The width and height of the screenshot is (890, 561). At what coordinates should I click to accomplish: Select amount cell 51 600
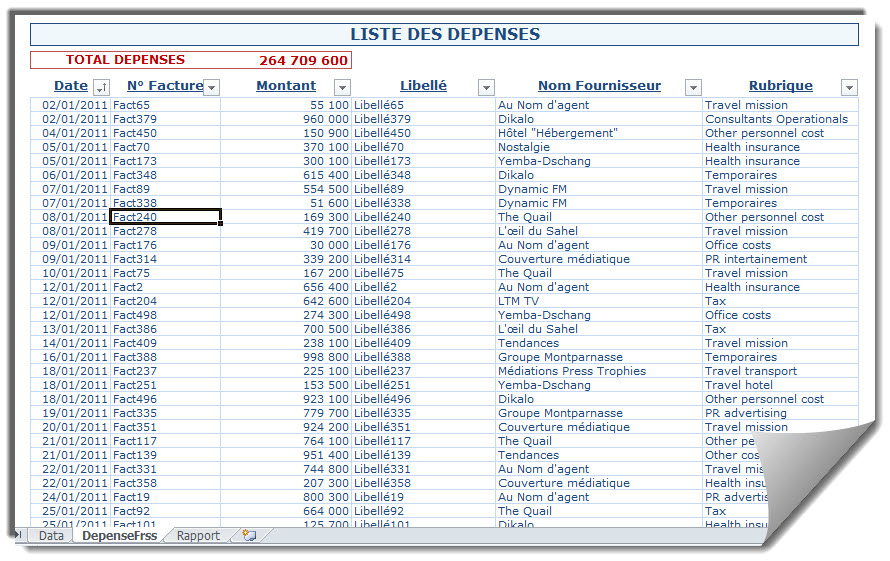click(x=286, y=203)
